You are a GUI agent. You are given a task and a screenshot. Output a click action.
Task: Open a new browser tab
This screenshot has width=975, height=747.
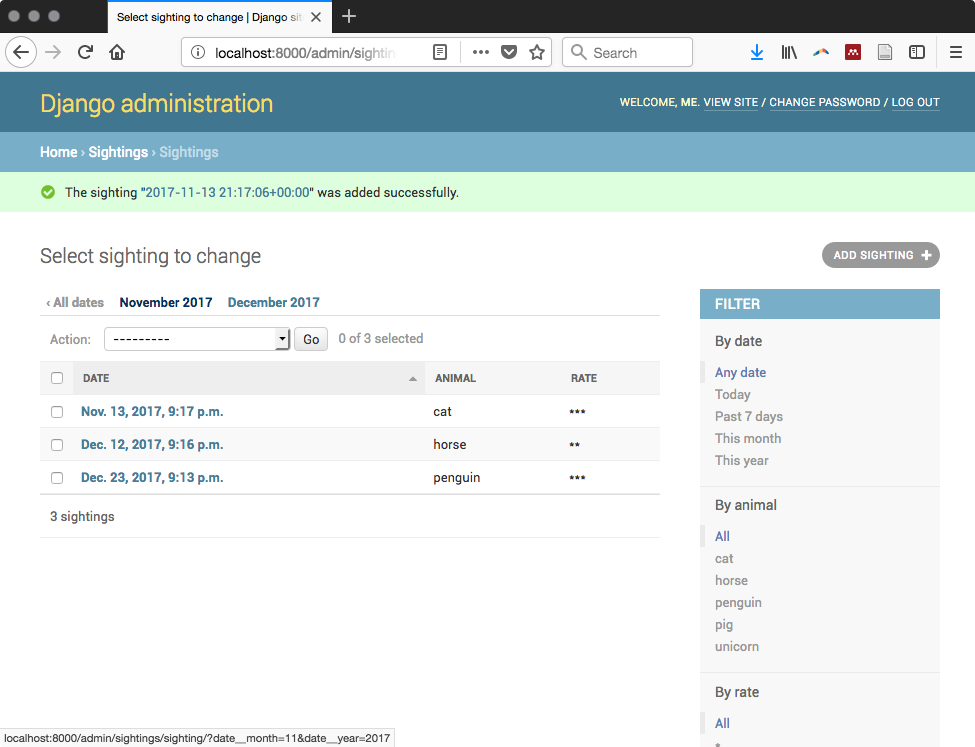[349, 17]
